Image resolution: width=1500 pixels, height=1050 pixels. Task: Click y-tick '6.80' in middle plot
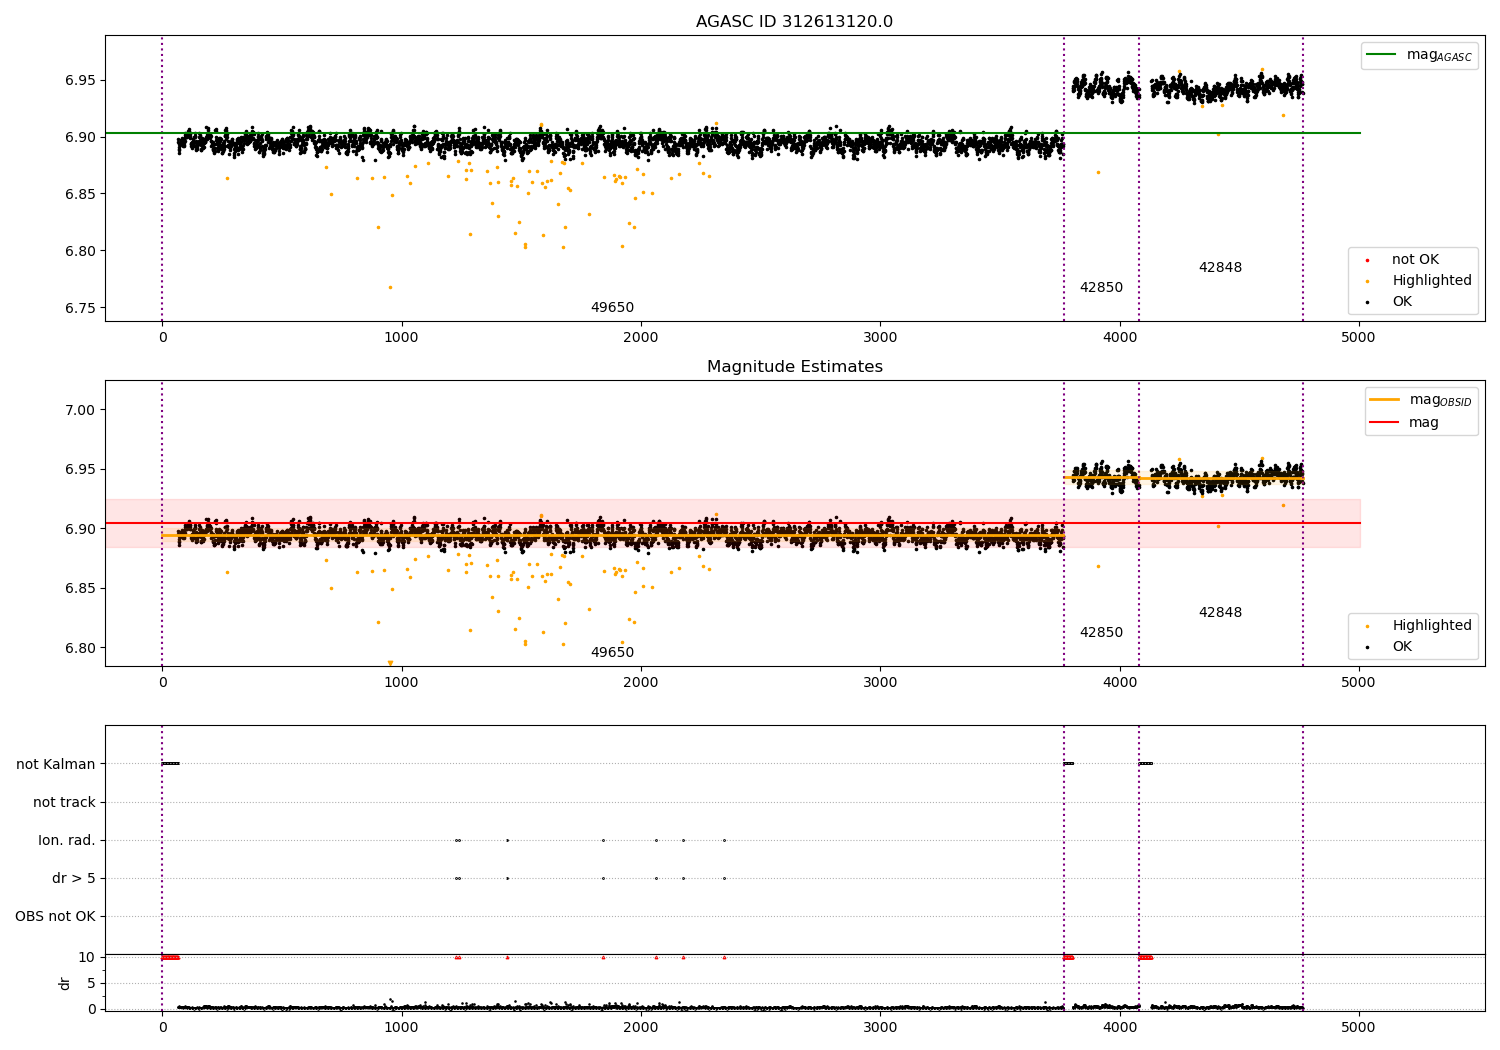[78, 649]
